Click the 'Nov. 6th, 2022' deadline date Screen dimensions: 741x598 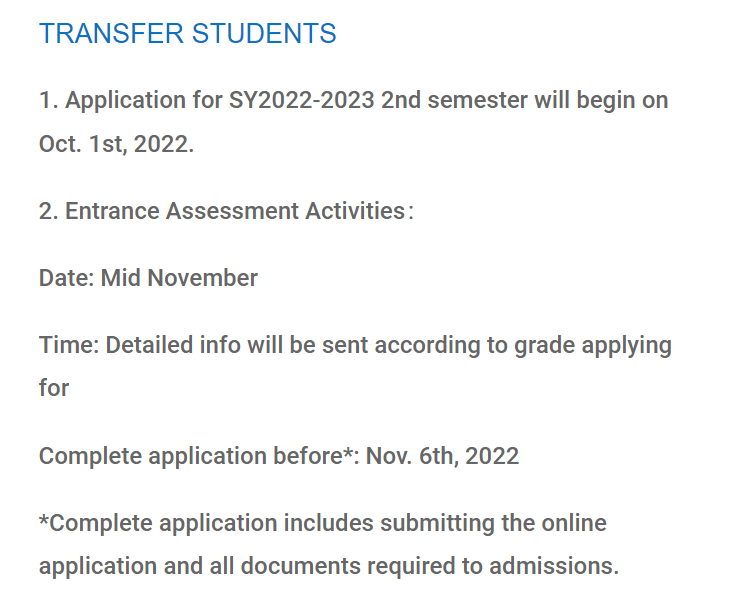(x=442, y=456)
